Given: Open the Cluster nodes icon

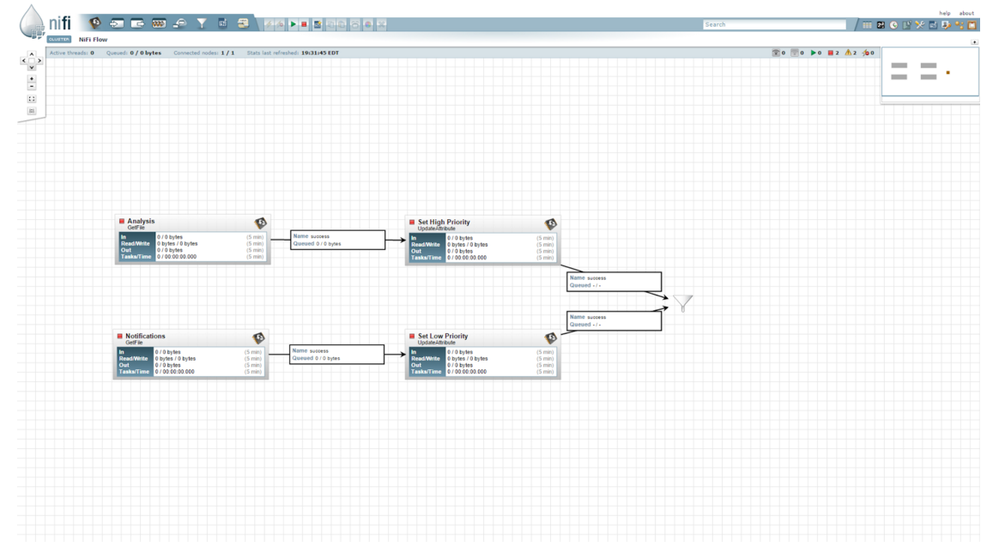Looking at the screenshot, I should [959, 25].
